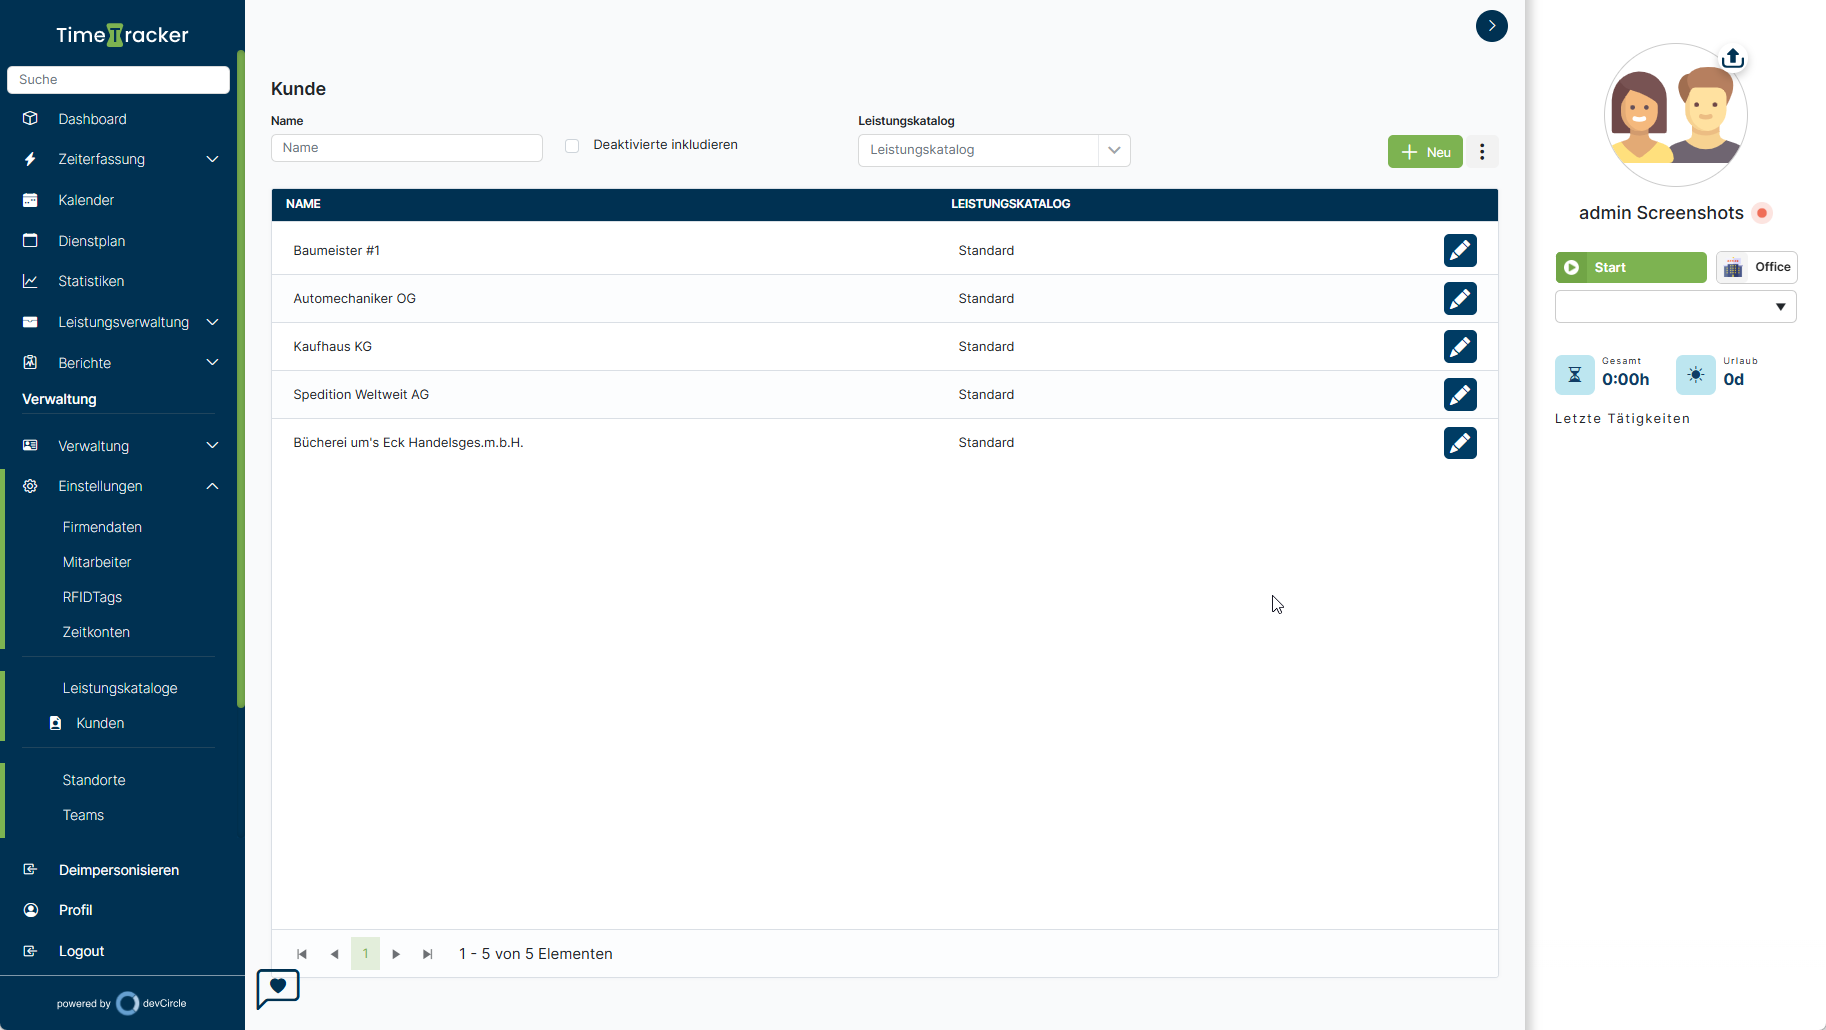Expand the Leistungsverwaltung submenu chevron

pyautogui.click(x=212, y=322)
